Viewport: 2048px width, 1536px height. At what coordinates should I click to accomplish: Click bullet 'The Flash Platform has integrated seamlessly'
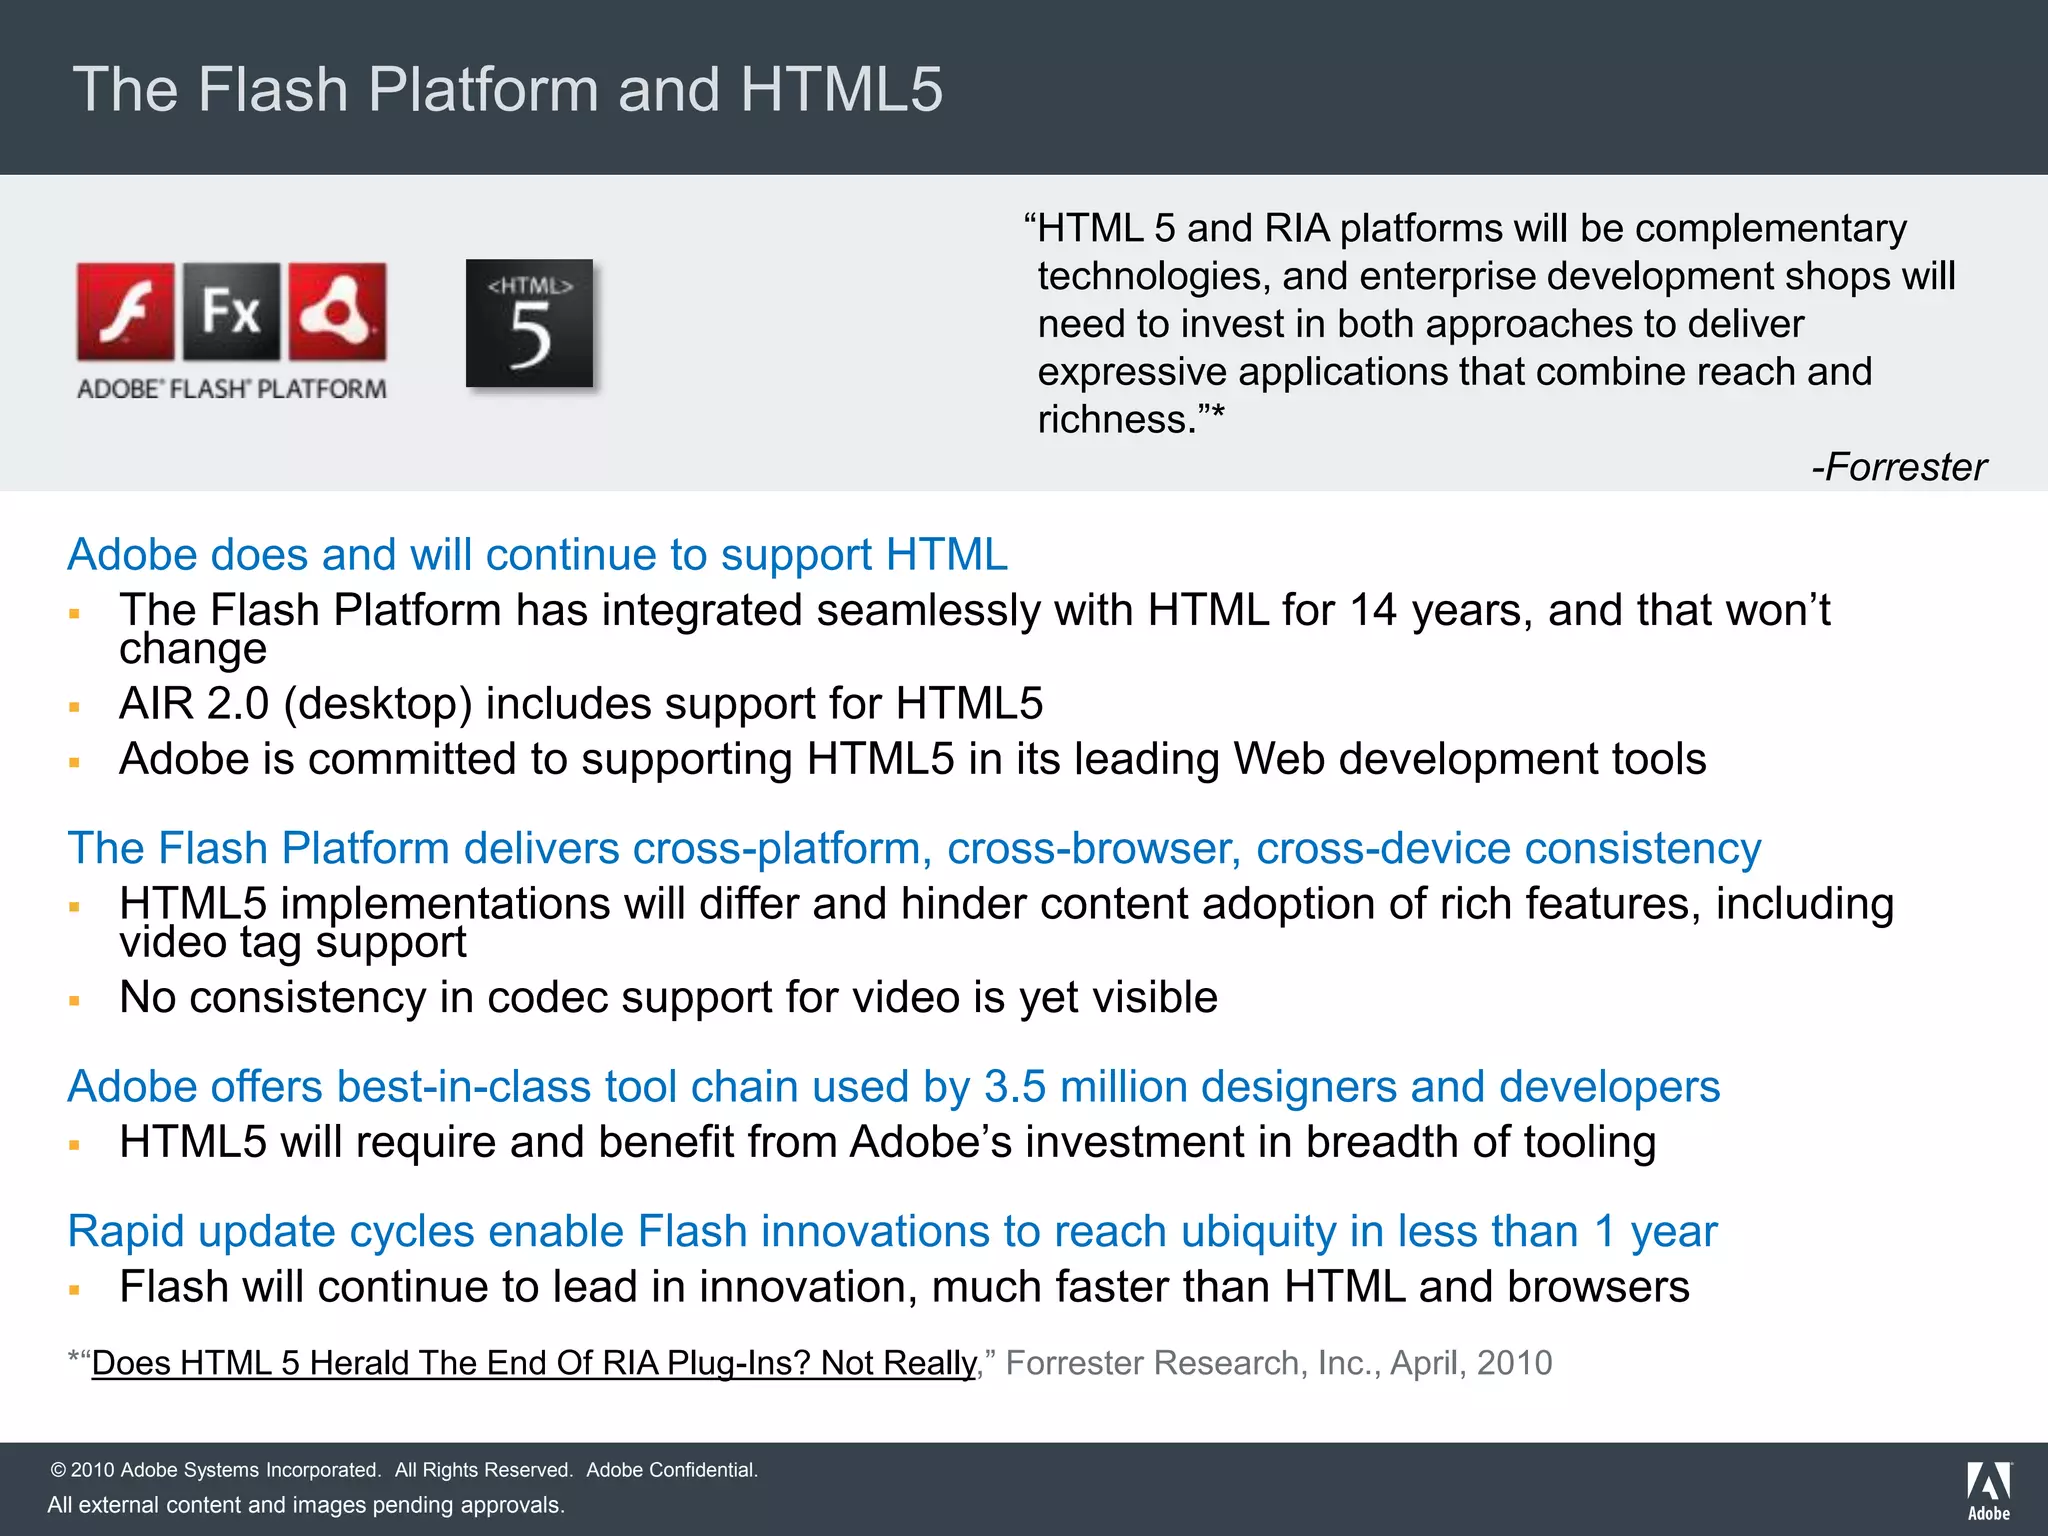(975, 629)
